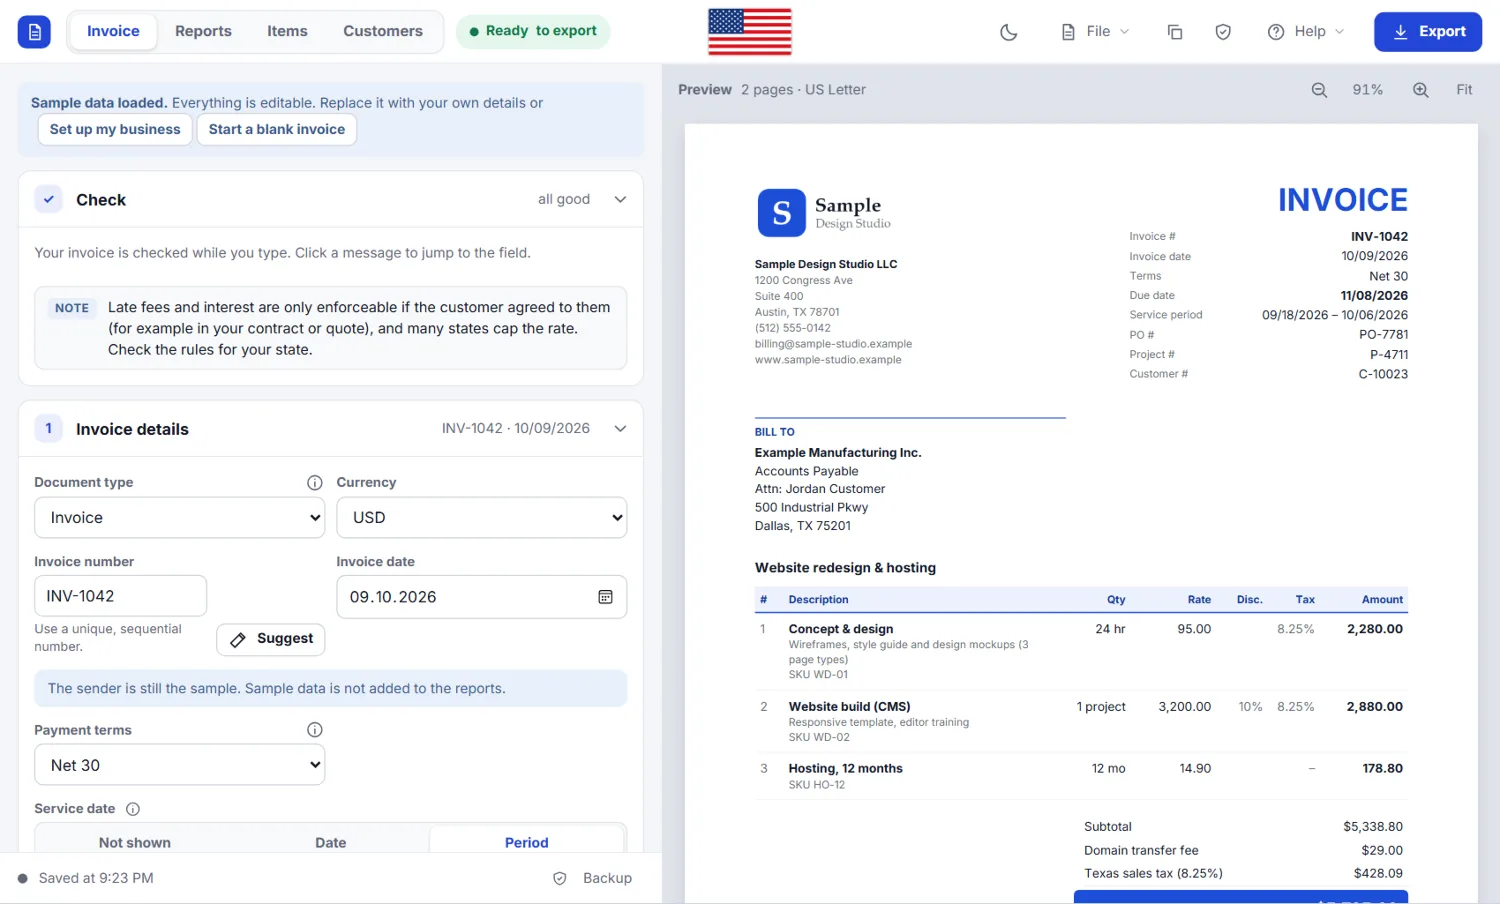Click the Website build (CMS) line item in preview
1500x904 pixels.
point(1081,721)
